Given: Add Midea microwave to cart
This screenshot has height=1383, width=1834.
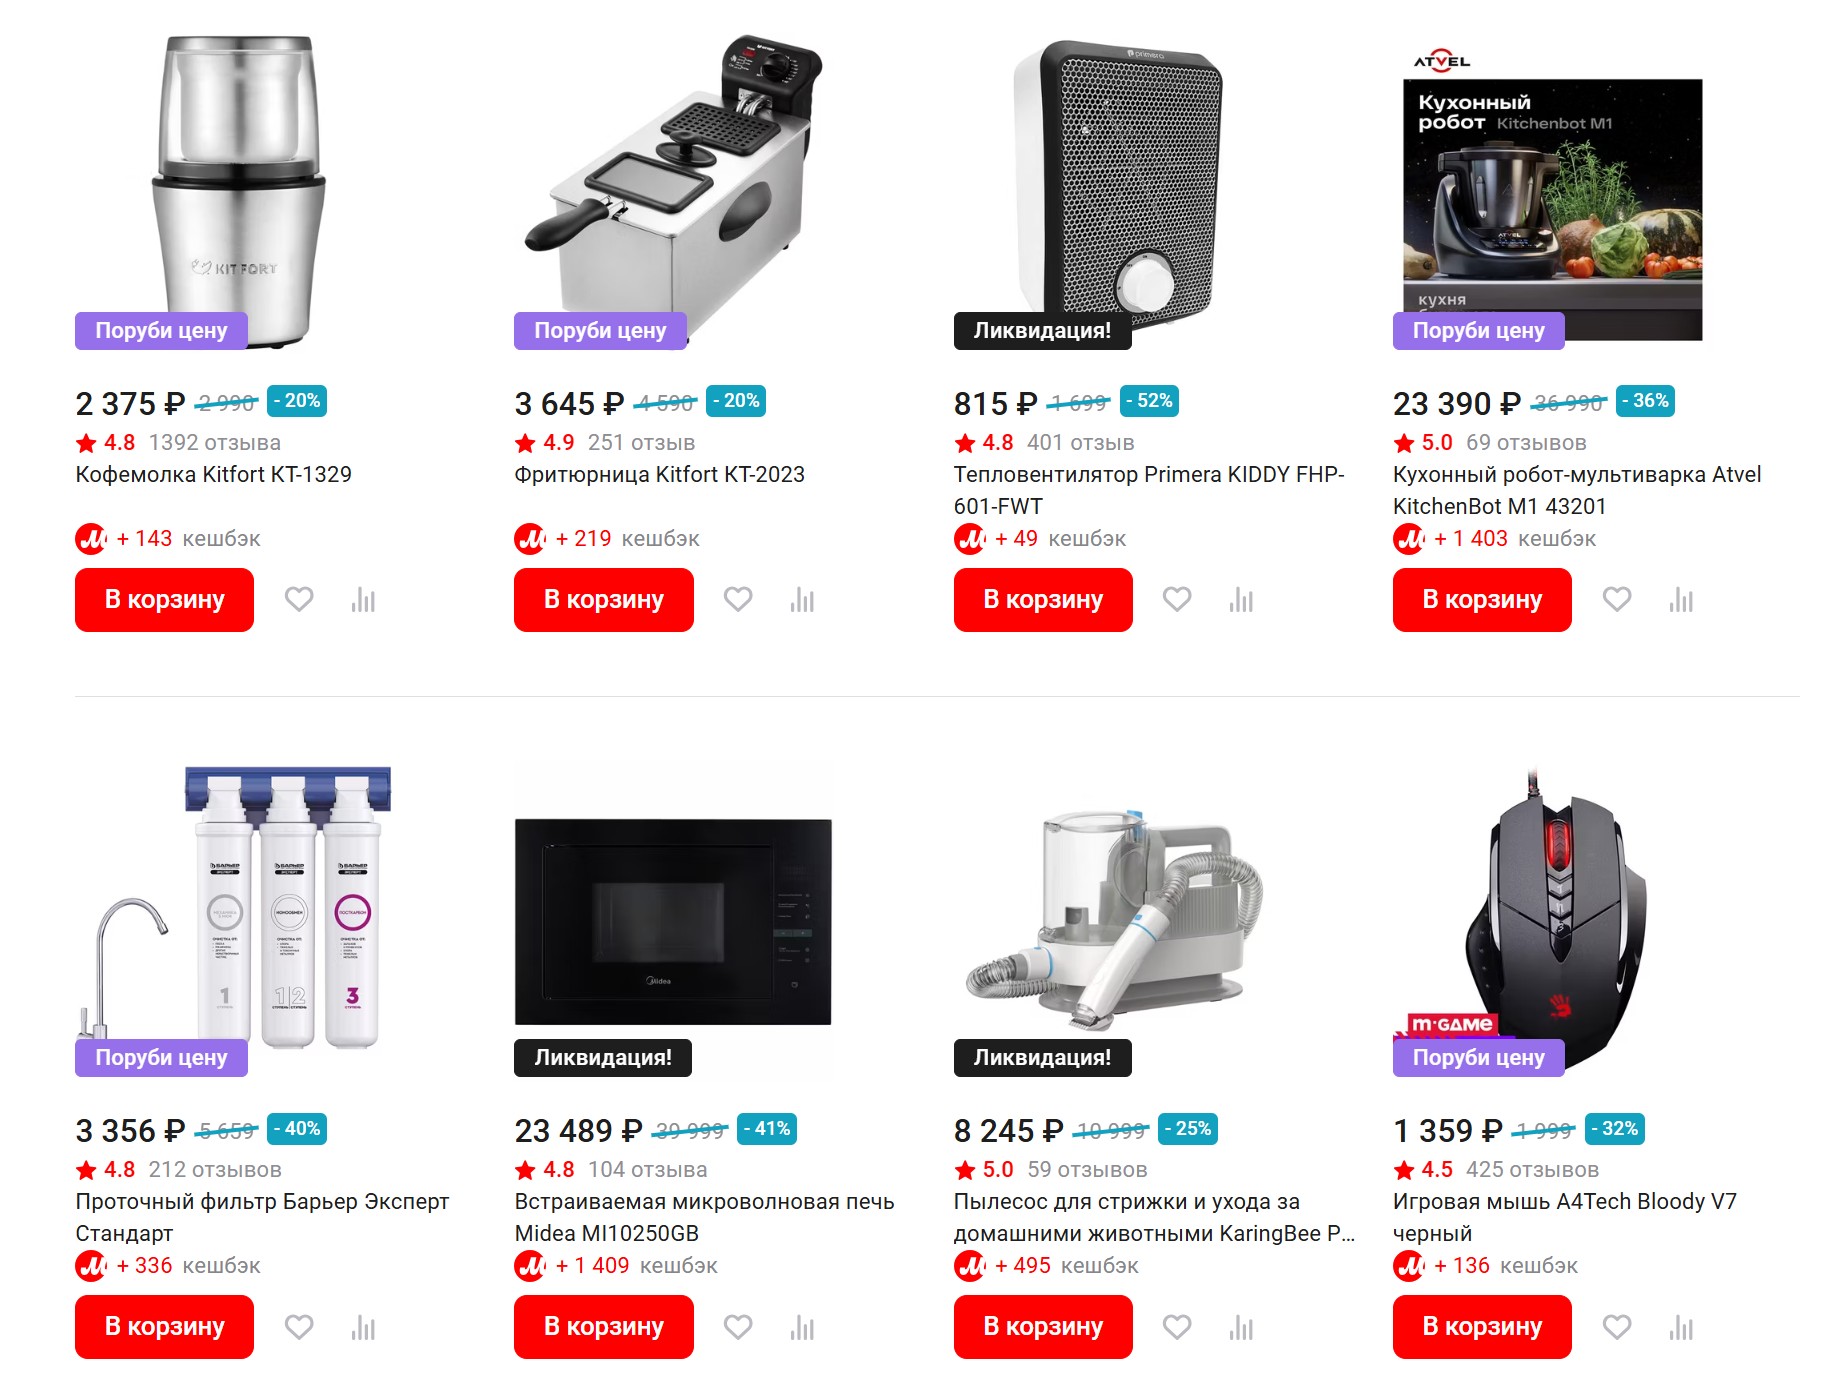Looking at the screenshot, I should pos(604,1327).
